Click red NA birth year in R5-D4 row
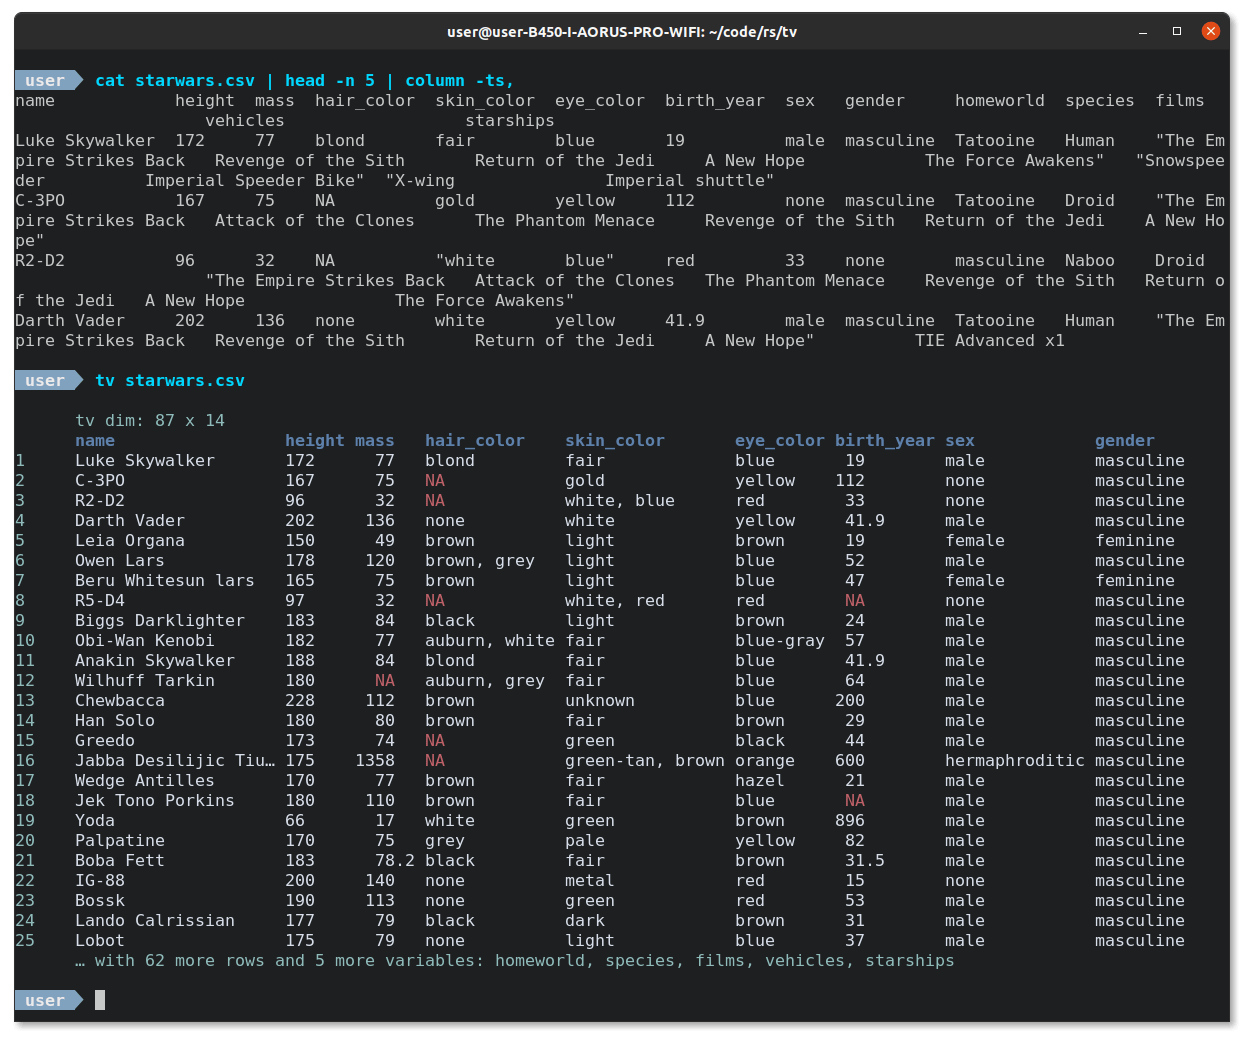Screen dimensions: 1248x1040 855,601
